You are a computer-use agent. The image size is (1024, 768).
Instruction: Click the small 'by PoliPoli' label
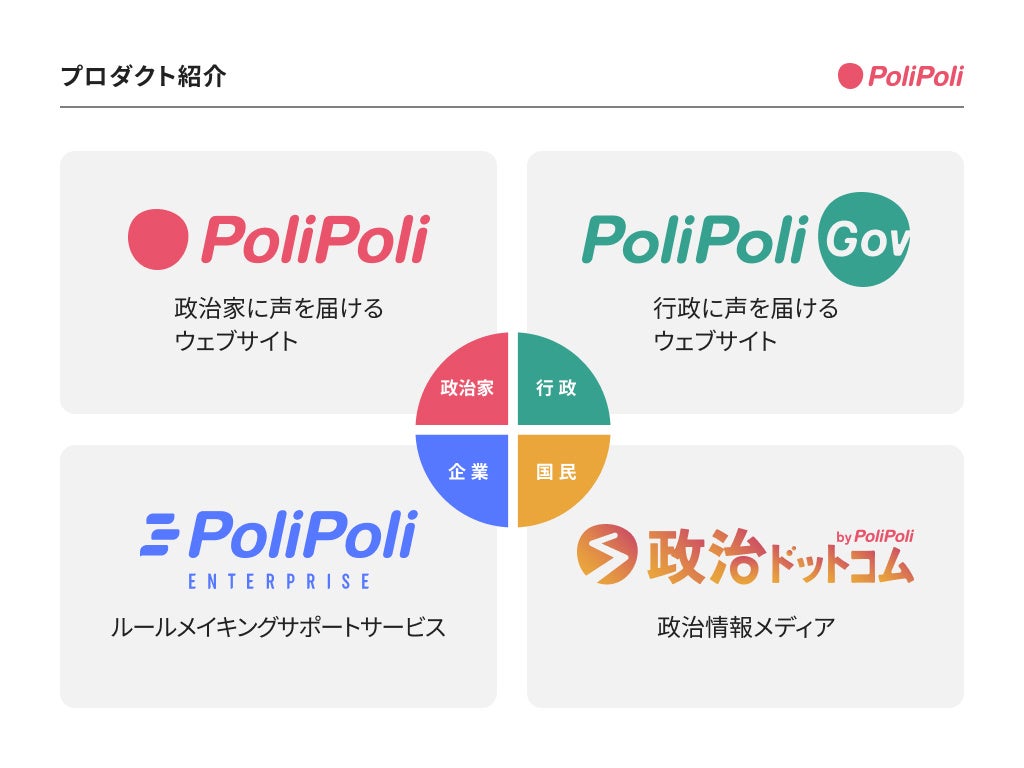click(874, 537)
